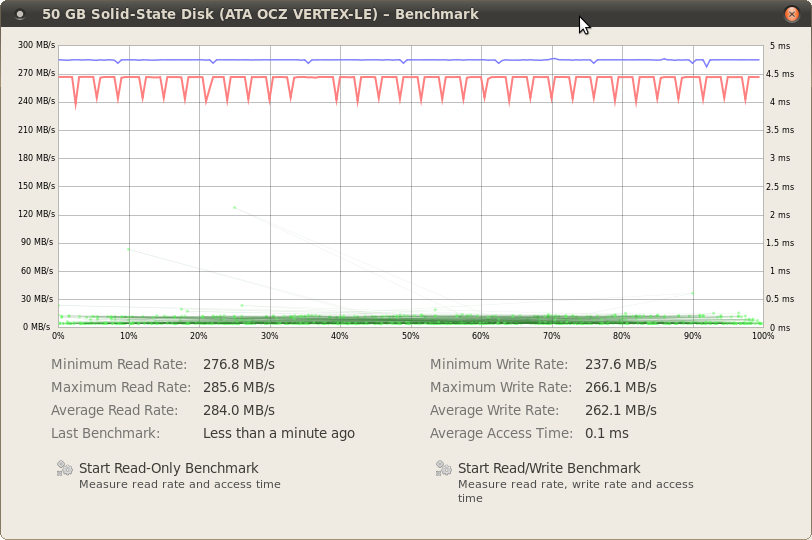Click the Benchmark window title text
This screenshot has height=540, width=812.
click(x=260, y=14)
